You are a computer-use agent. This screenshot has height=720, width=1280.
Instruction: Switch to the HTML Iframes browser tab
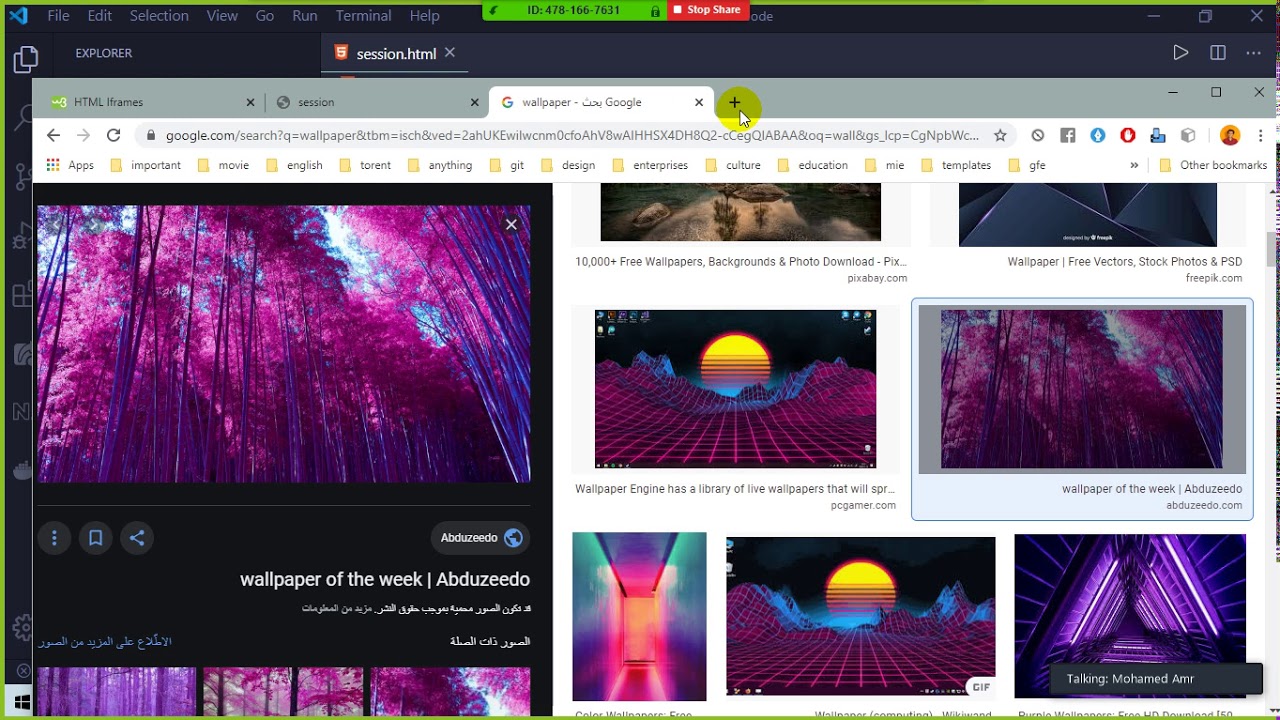pyautogui.click(x=150, y=102)
